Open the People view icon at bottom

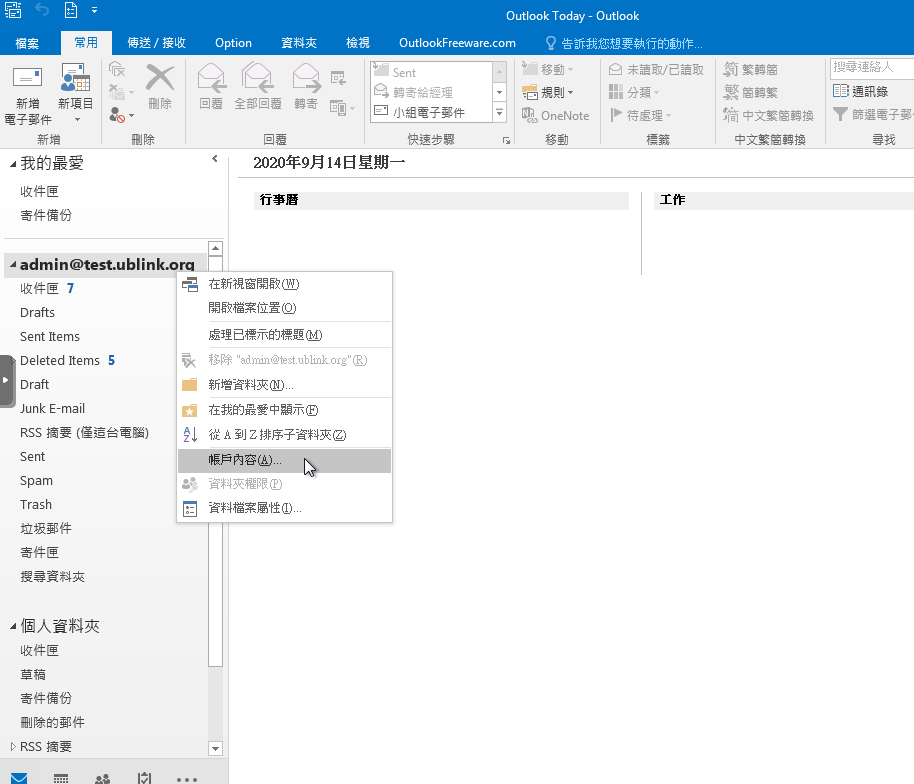(x=102, y=778)
